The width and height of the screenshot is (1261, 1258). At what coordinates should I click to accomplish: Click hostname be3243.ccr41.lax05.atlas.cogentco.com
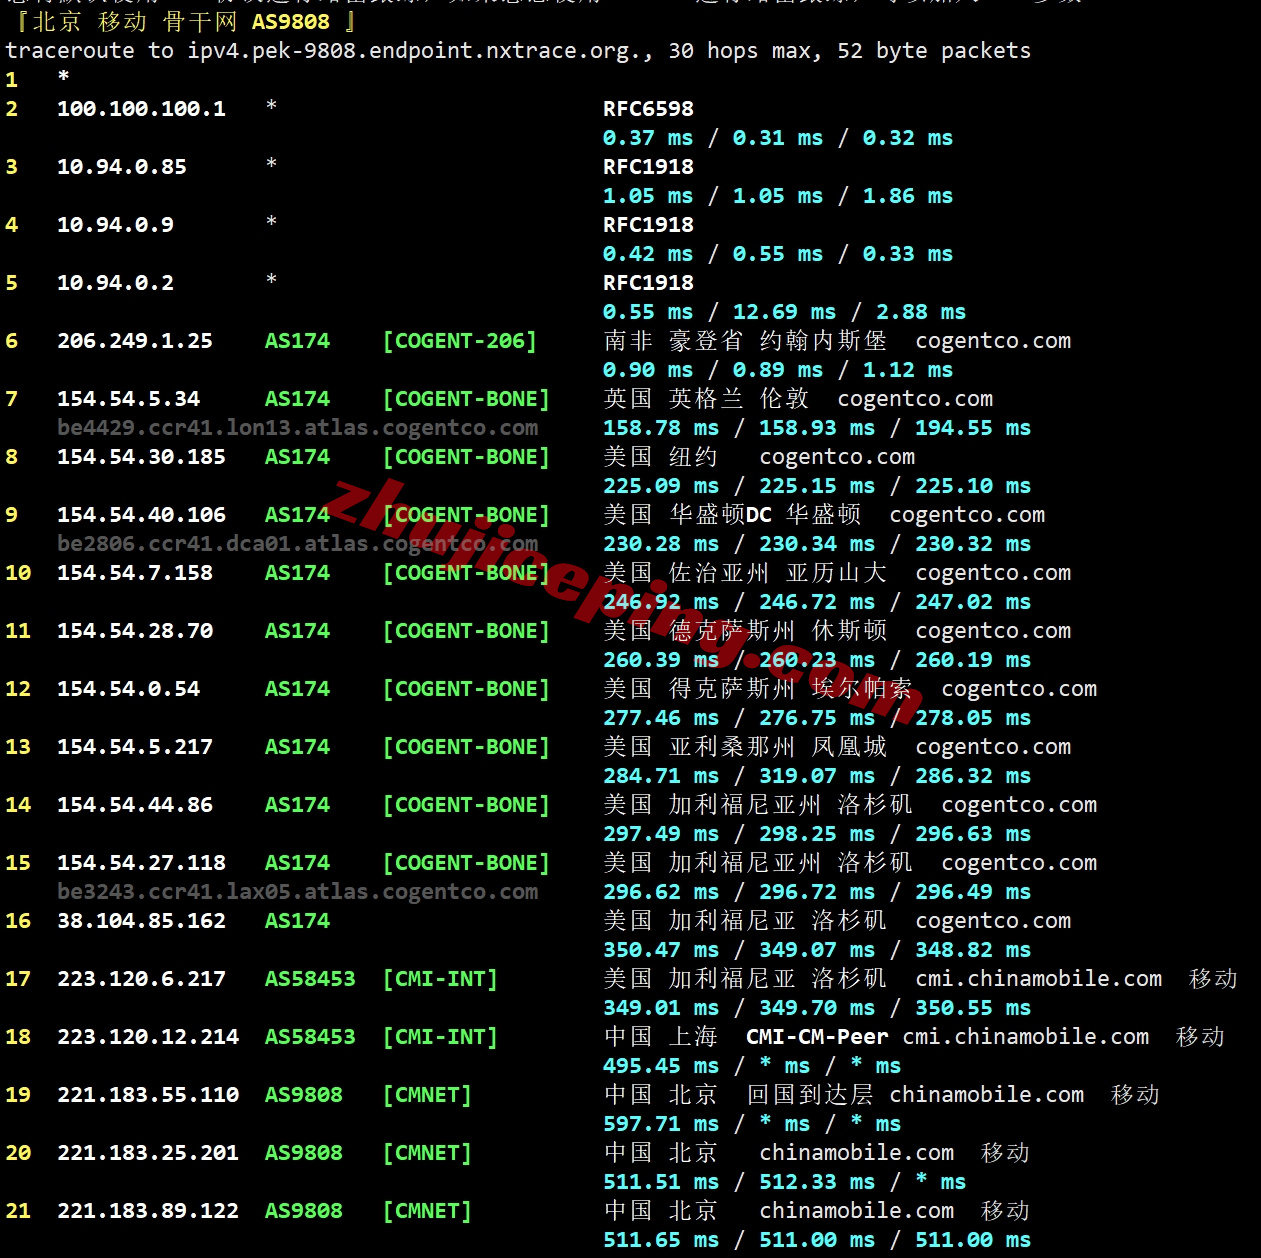(x=297, y=892)
